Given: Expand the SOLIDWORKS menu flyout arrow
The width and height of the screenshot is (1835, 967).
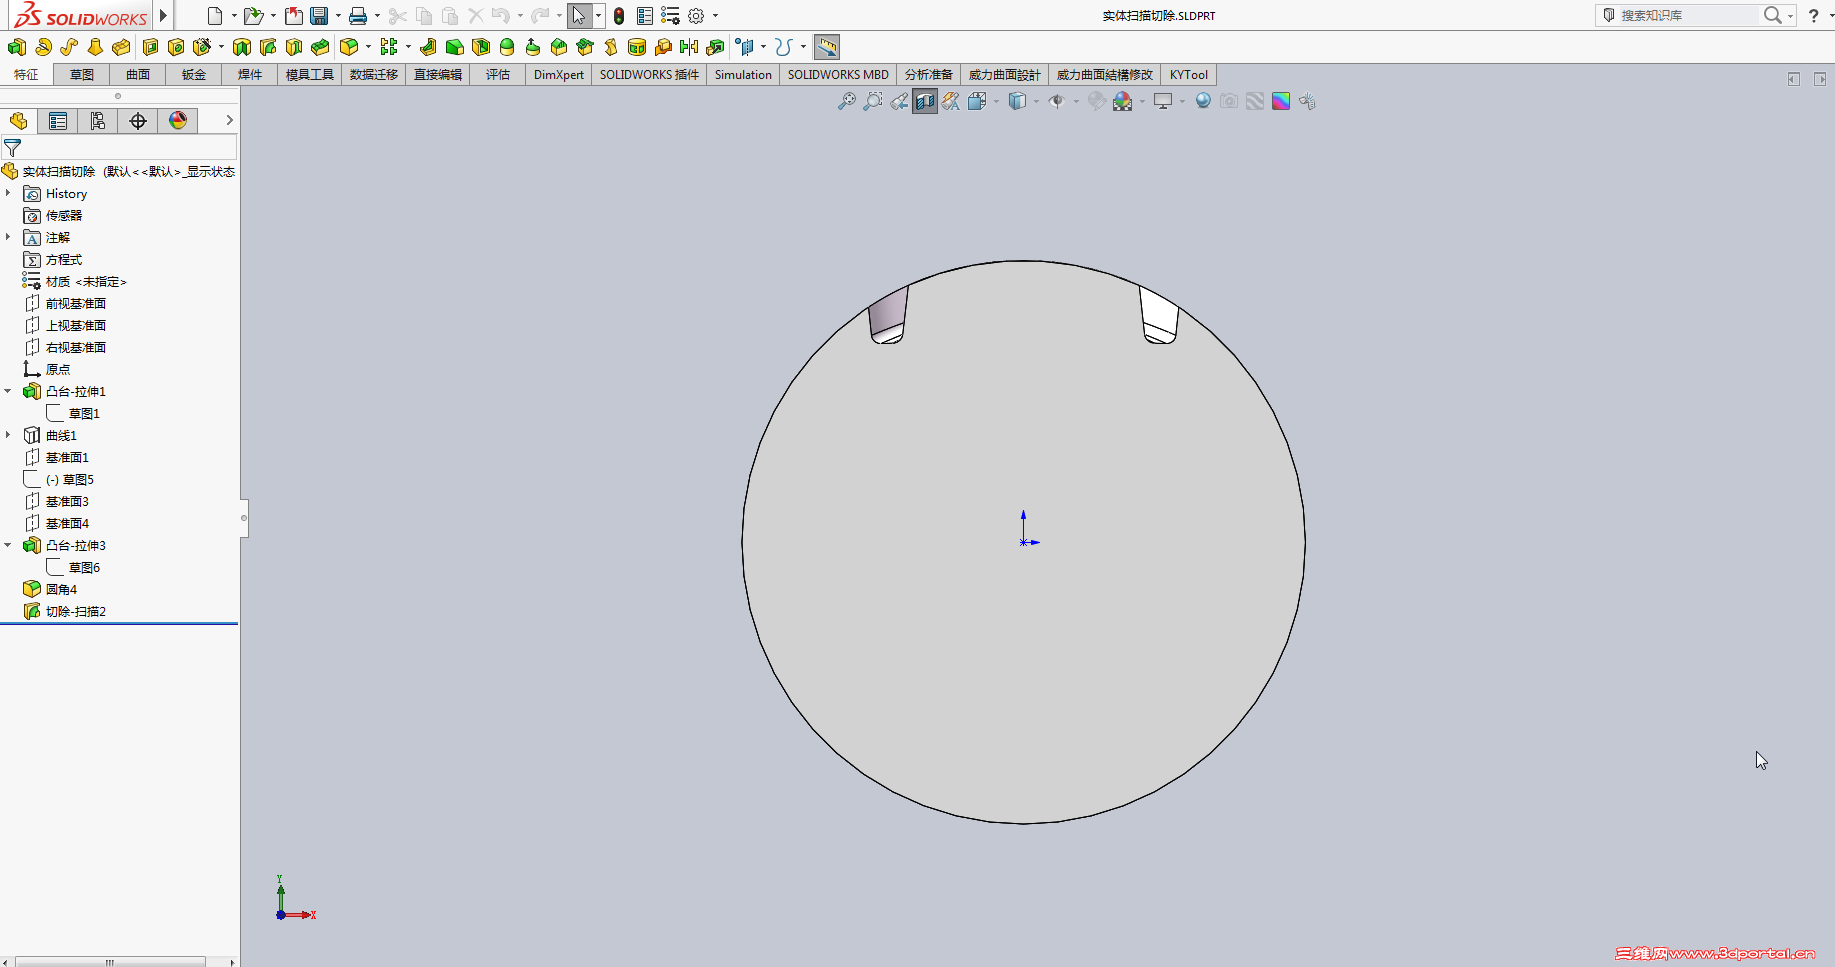Looking at the screenshot, I should (163, 15).
